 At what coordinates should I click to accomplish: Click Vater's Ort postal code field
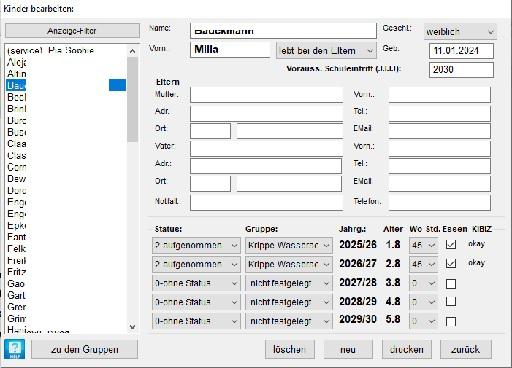coord(210,184)
